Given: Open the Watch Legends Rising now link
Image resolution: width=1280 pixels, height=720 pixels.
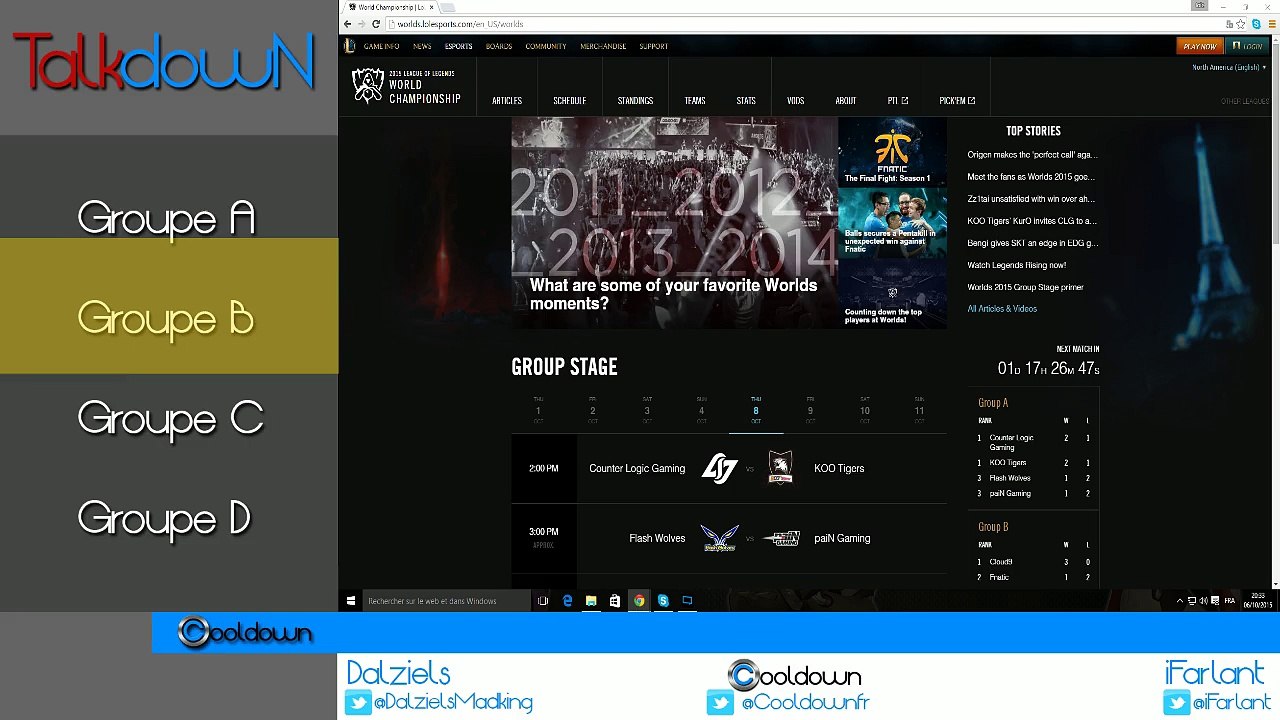Looking at the screenshot, I should 1017,265.
